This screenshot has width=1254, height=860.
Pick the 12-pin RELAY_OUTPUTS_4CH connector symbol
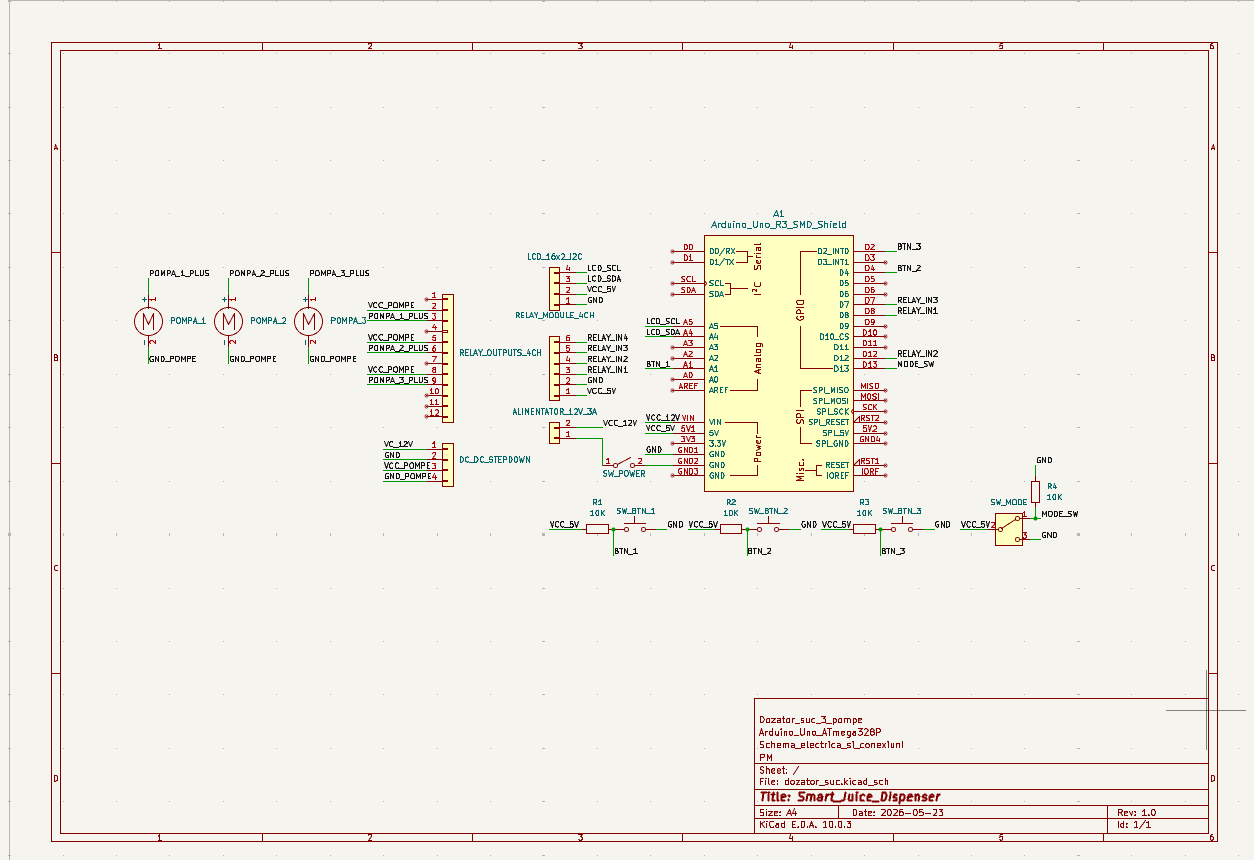pos(447,358)
